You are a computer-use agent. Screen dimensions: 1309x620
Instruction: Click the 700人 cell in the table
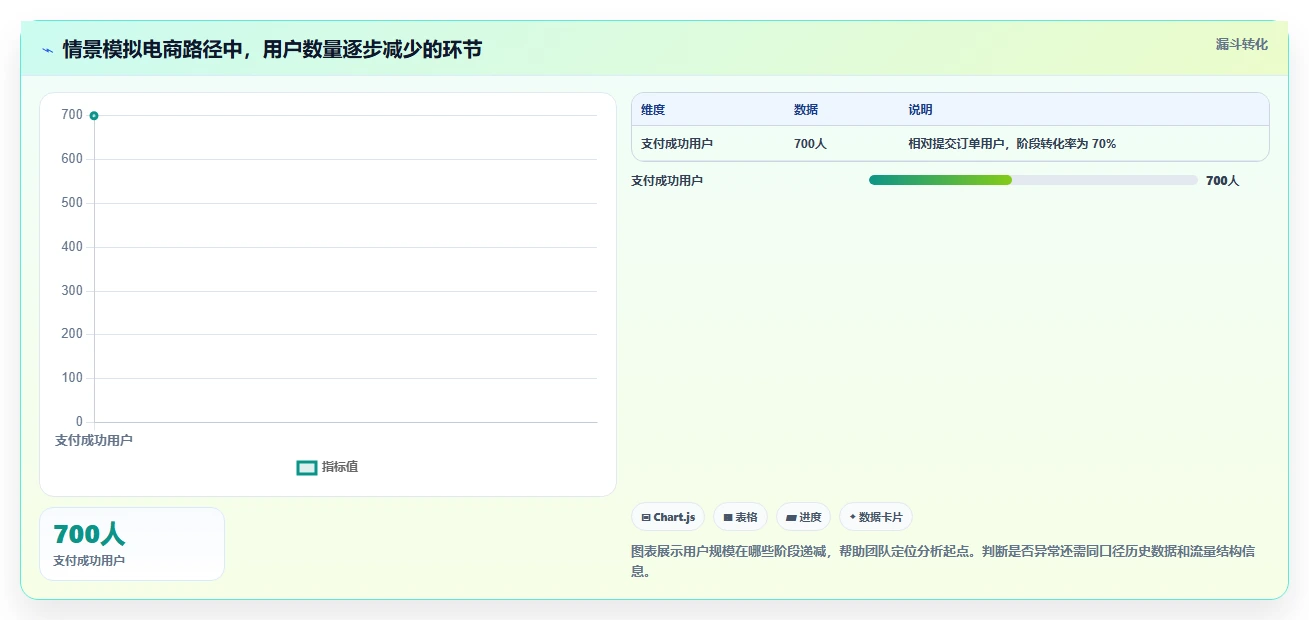pyautogui.click(x=810, y=144)
